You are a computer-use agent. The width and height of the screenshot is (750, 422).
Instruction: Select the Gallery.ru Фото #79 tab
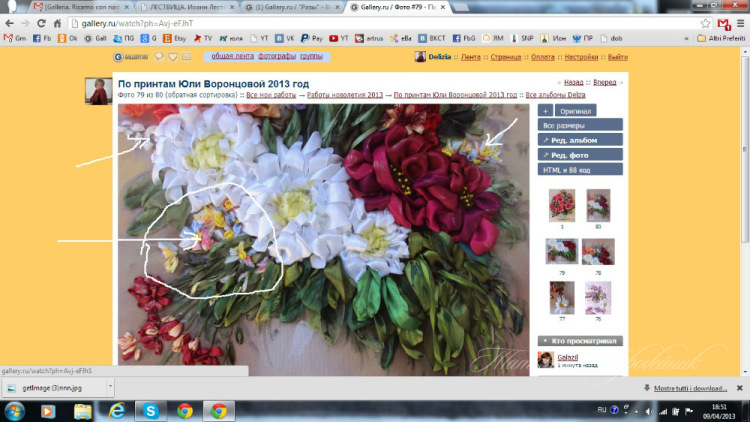tap(398, 7)
